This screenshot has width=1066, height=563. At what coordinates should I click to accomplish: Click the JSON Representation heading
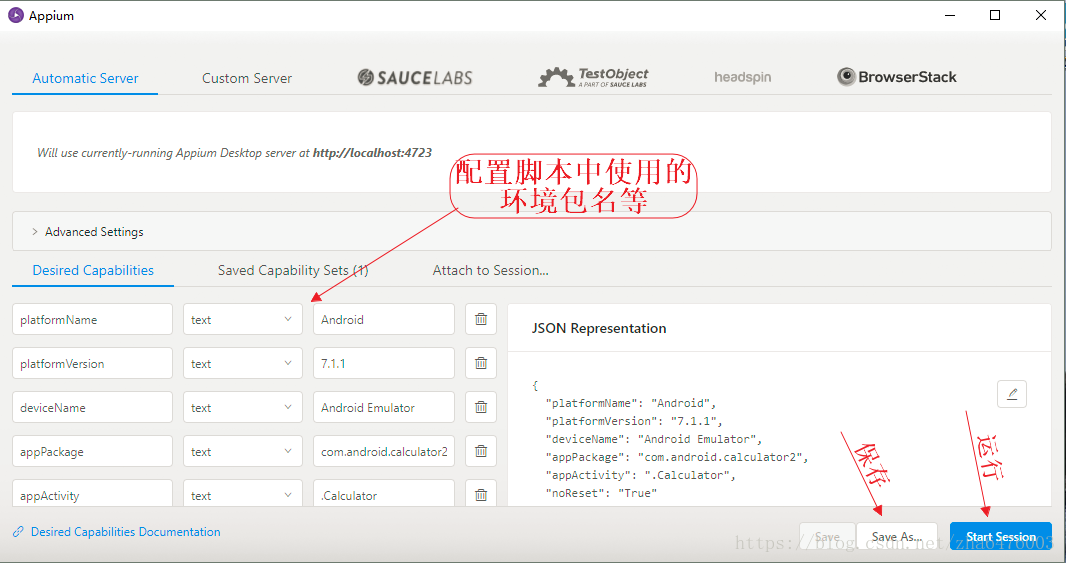599,328
